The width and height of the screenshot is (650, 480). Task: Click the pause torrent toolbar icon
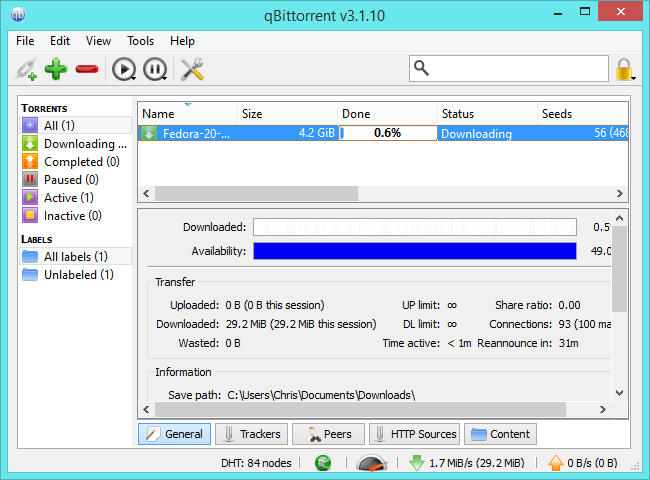tap(152, 69)
